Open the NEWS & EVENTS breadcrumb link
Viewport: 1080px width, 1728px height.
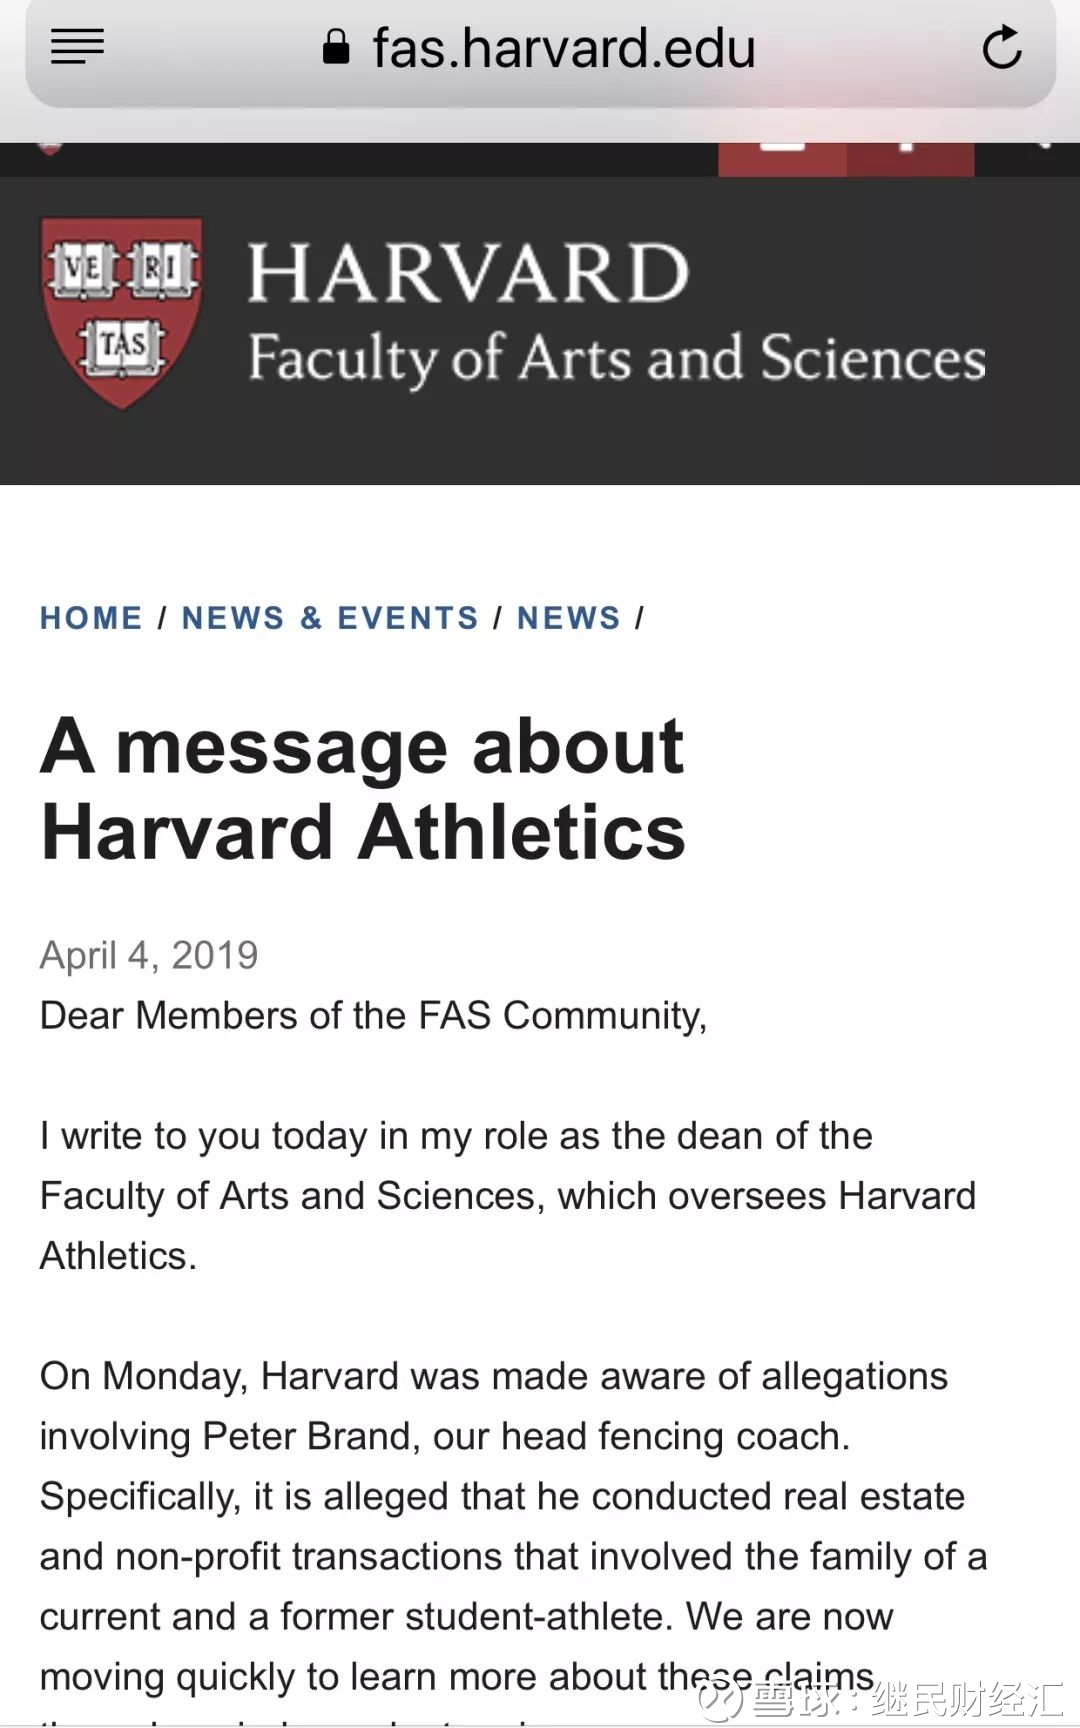[x=330, y=618]
